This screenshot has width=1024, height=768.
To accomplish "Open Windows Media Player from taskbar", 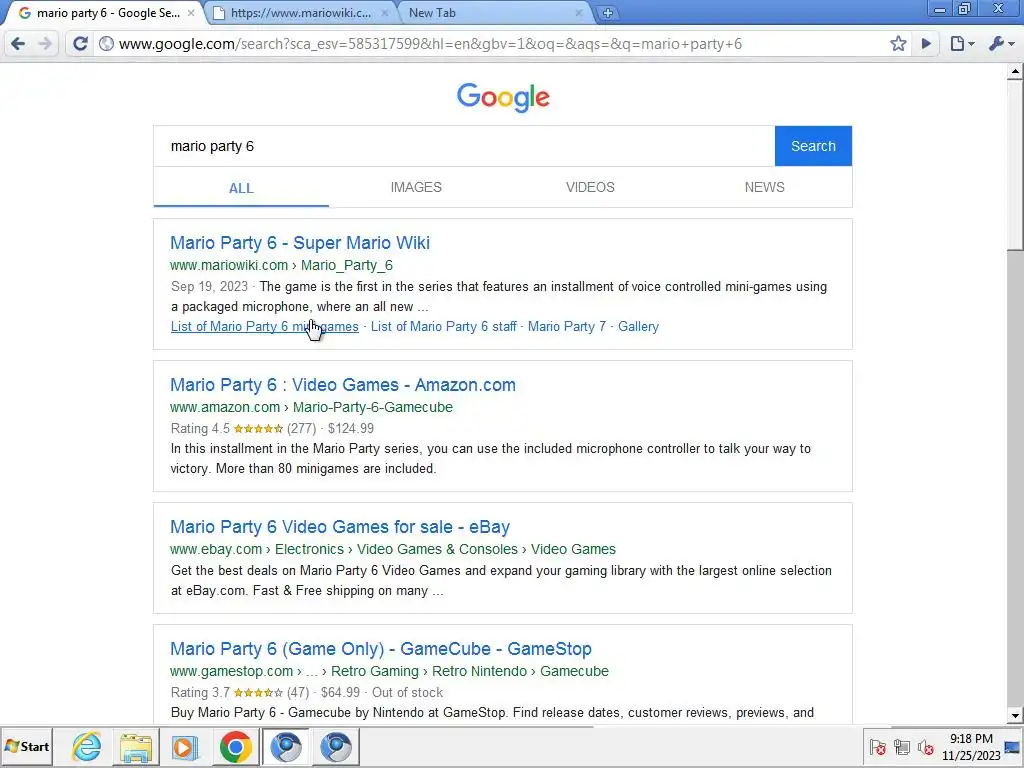I will (x=185, y=746).
